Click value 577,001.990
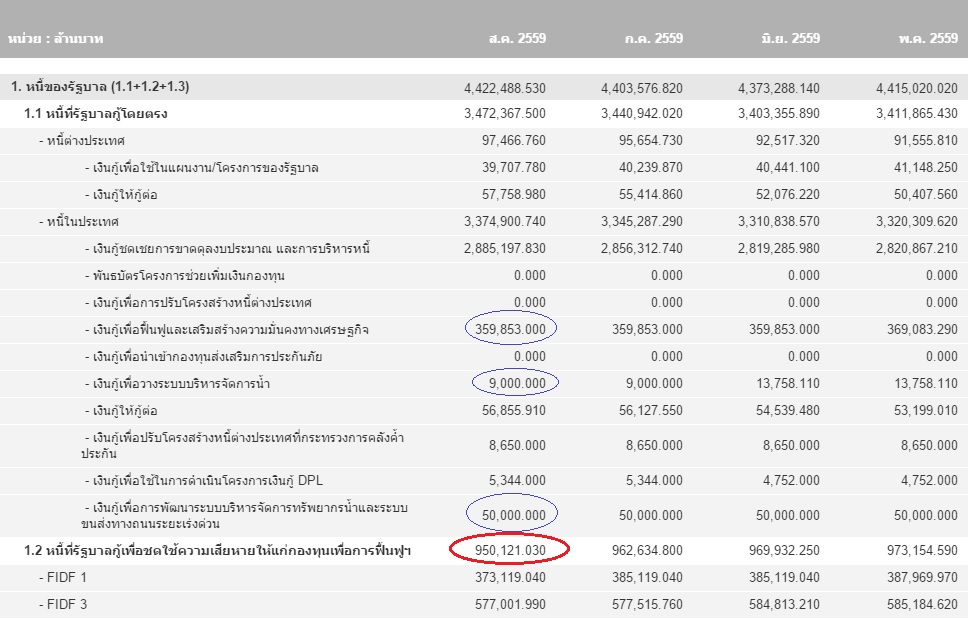 pyautogui.click(x=510, y=604)
